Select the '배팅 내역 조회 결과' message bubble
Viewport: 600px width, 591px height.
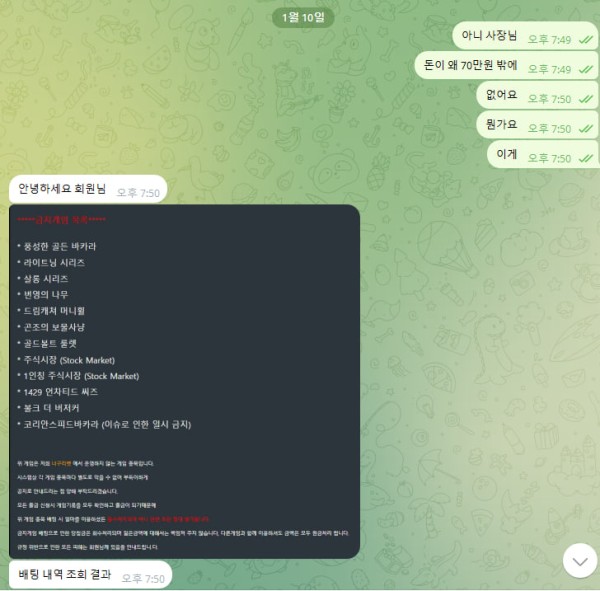pyautogui.click(x=90, y=575)
